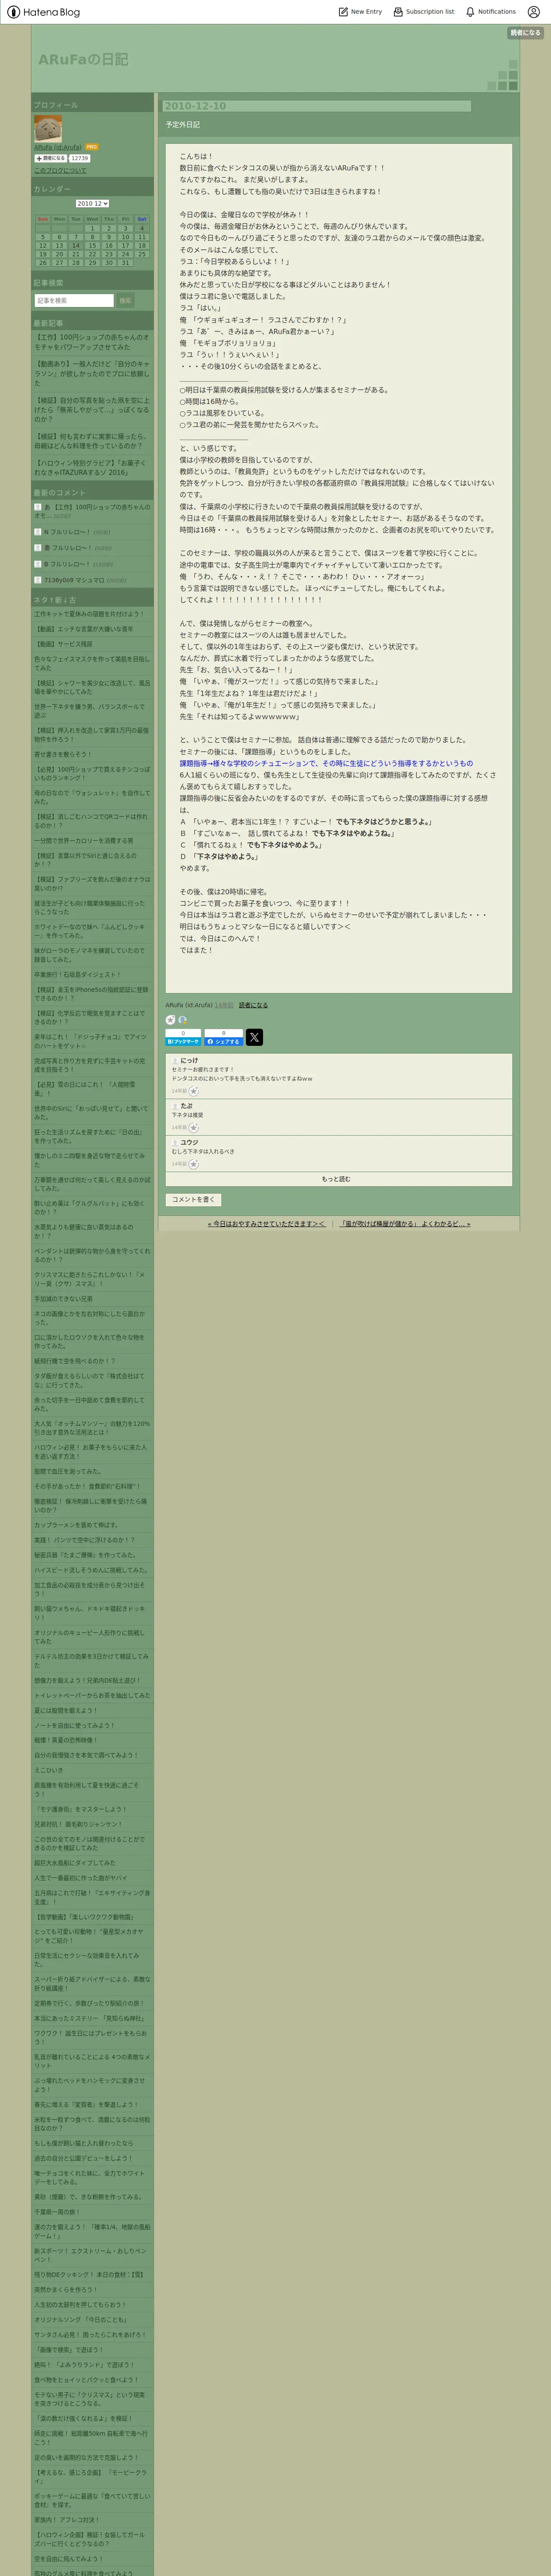Viewport: 551px width, 2576px height.
Task: Open 自分のキャラソン recent article
Action: coord(91,373)
